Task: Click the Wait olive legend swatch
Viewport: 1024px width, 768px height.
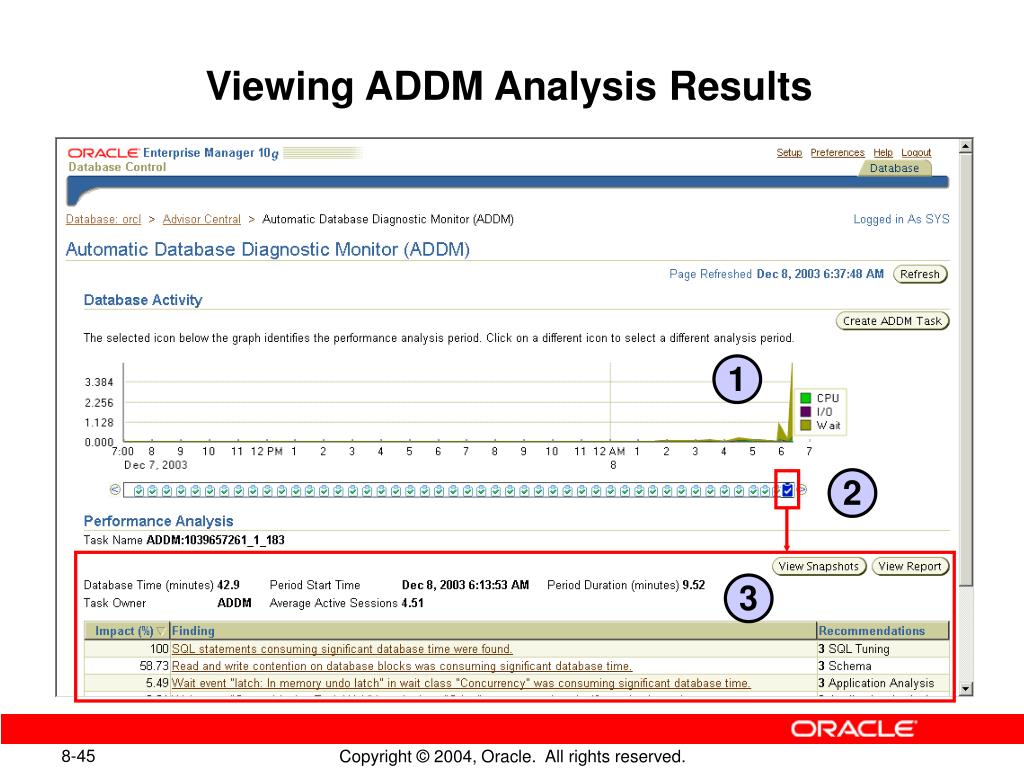Action: tap(806, 425)
